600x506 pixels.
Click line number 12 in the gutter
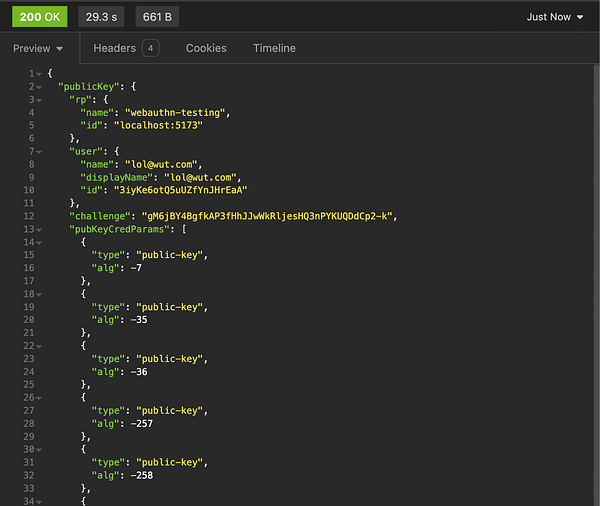(x=29, y=216)
